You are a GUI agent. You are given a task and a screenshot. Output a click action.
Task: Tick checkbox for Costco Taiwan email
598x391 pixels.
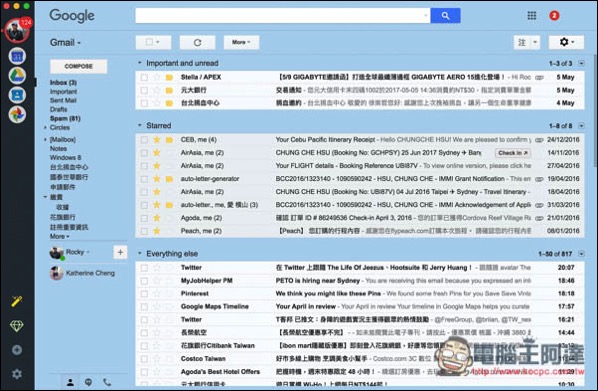[x=144, y=359]
